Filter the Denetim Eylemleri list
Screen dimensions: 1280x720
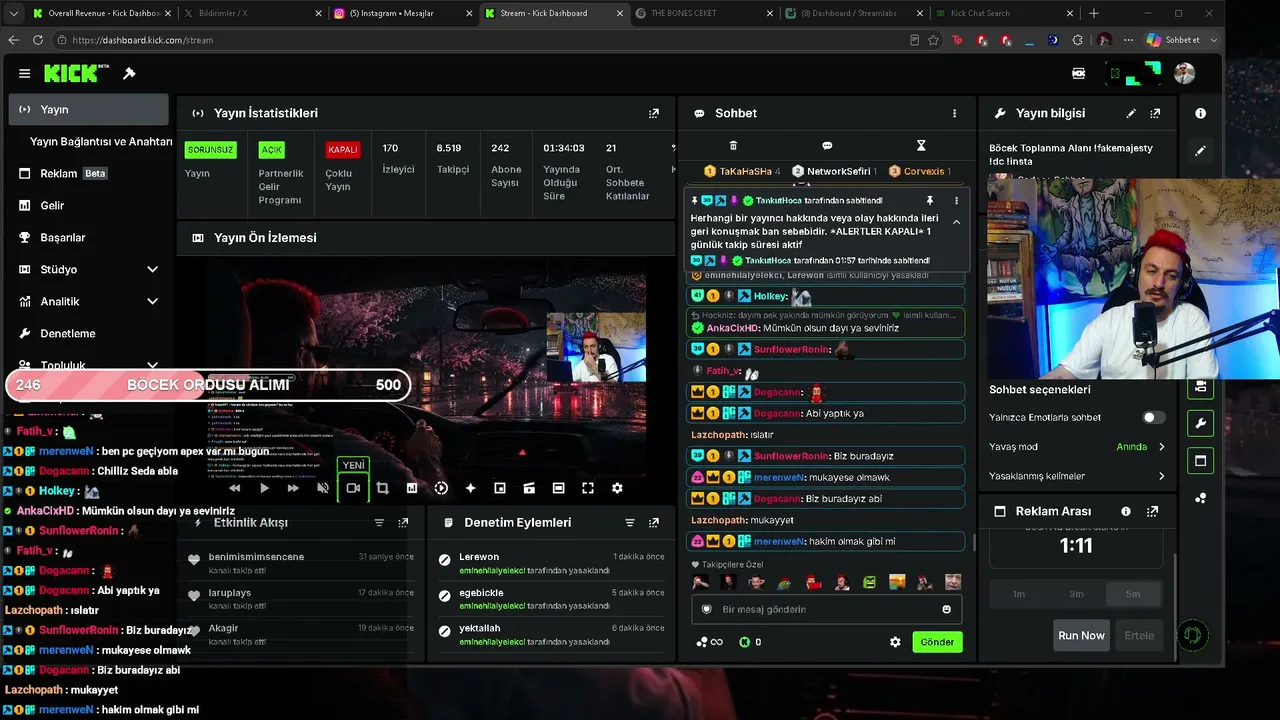point(630,523)
